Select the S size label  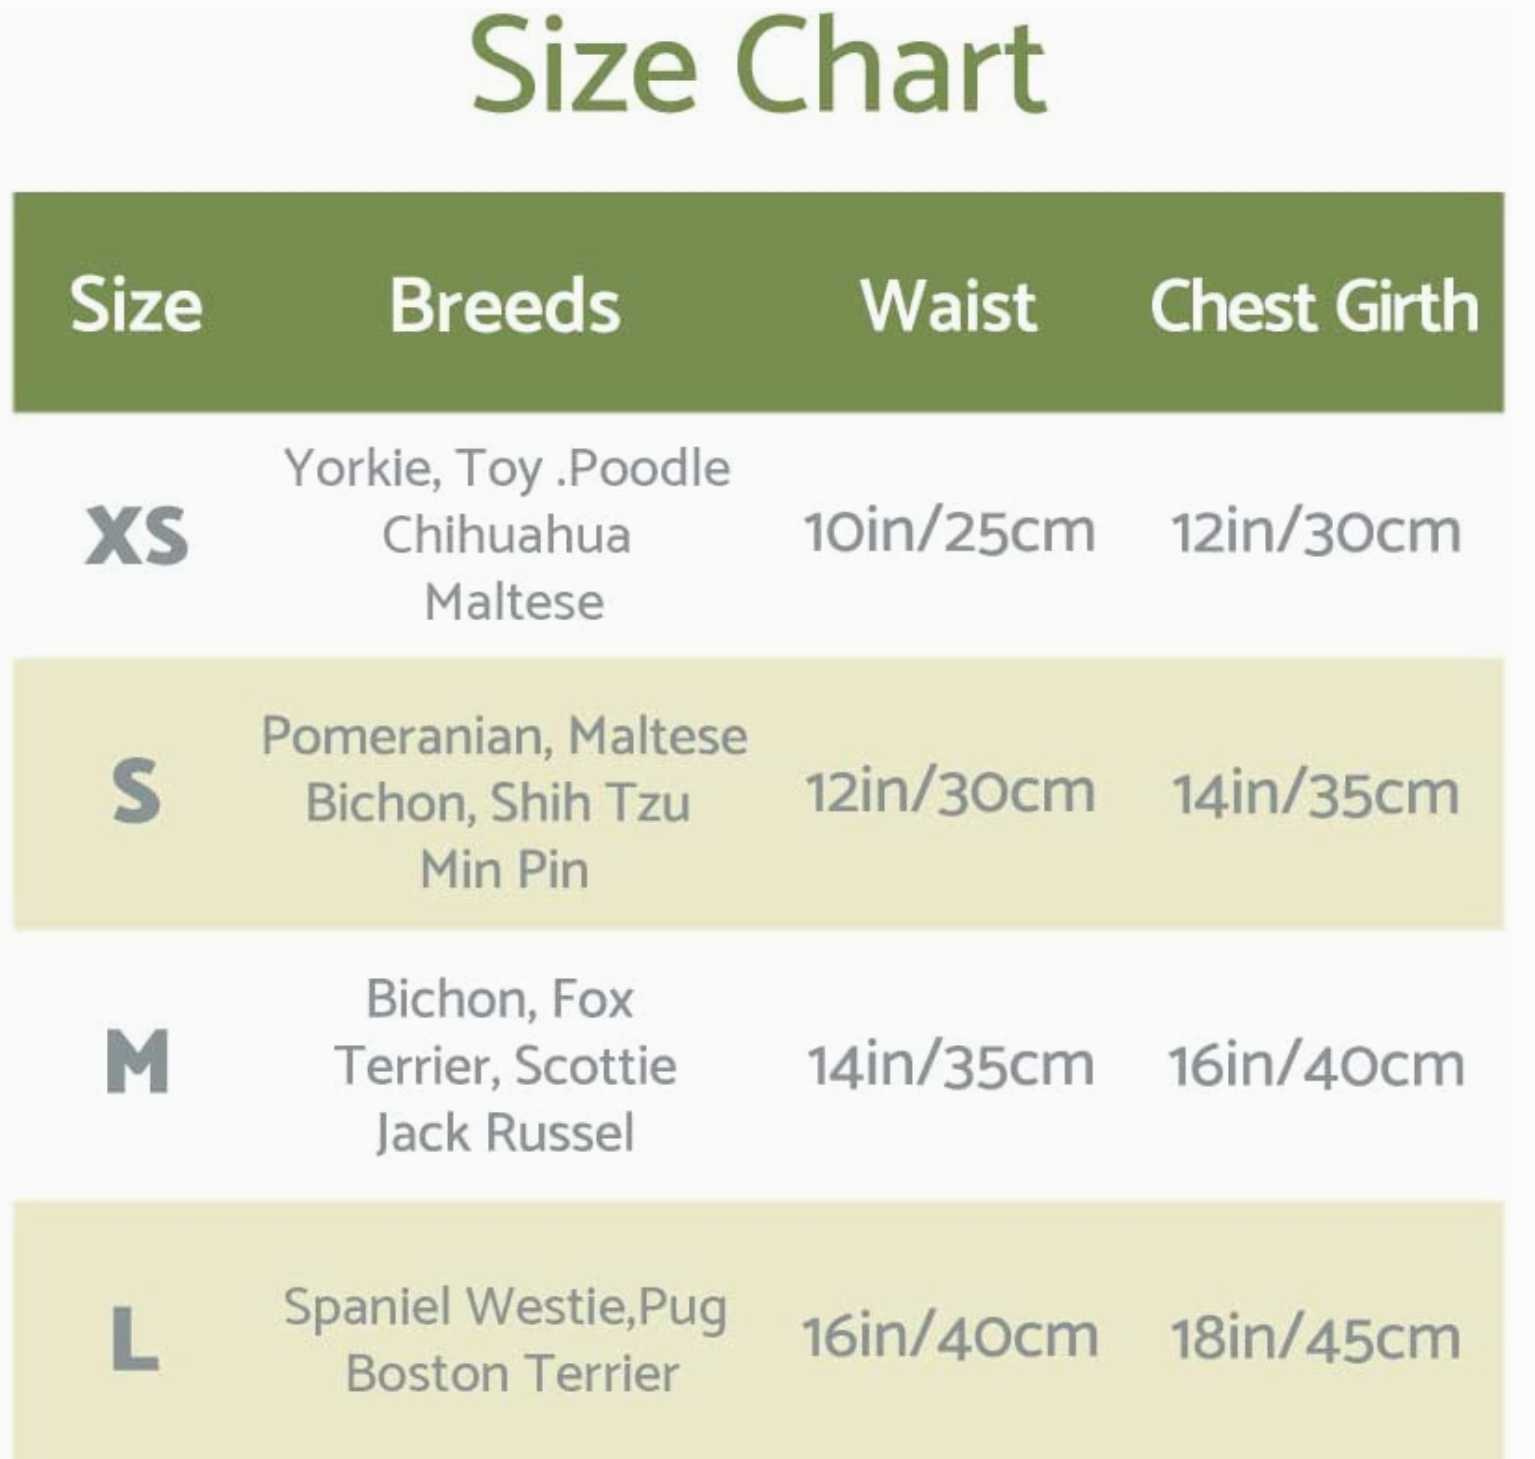click(136, 792)
